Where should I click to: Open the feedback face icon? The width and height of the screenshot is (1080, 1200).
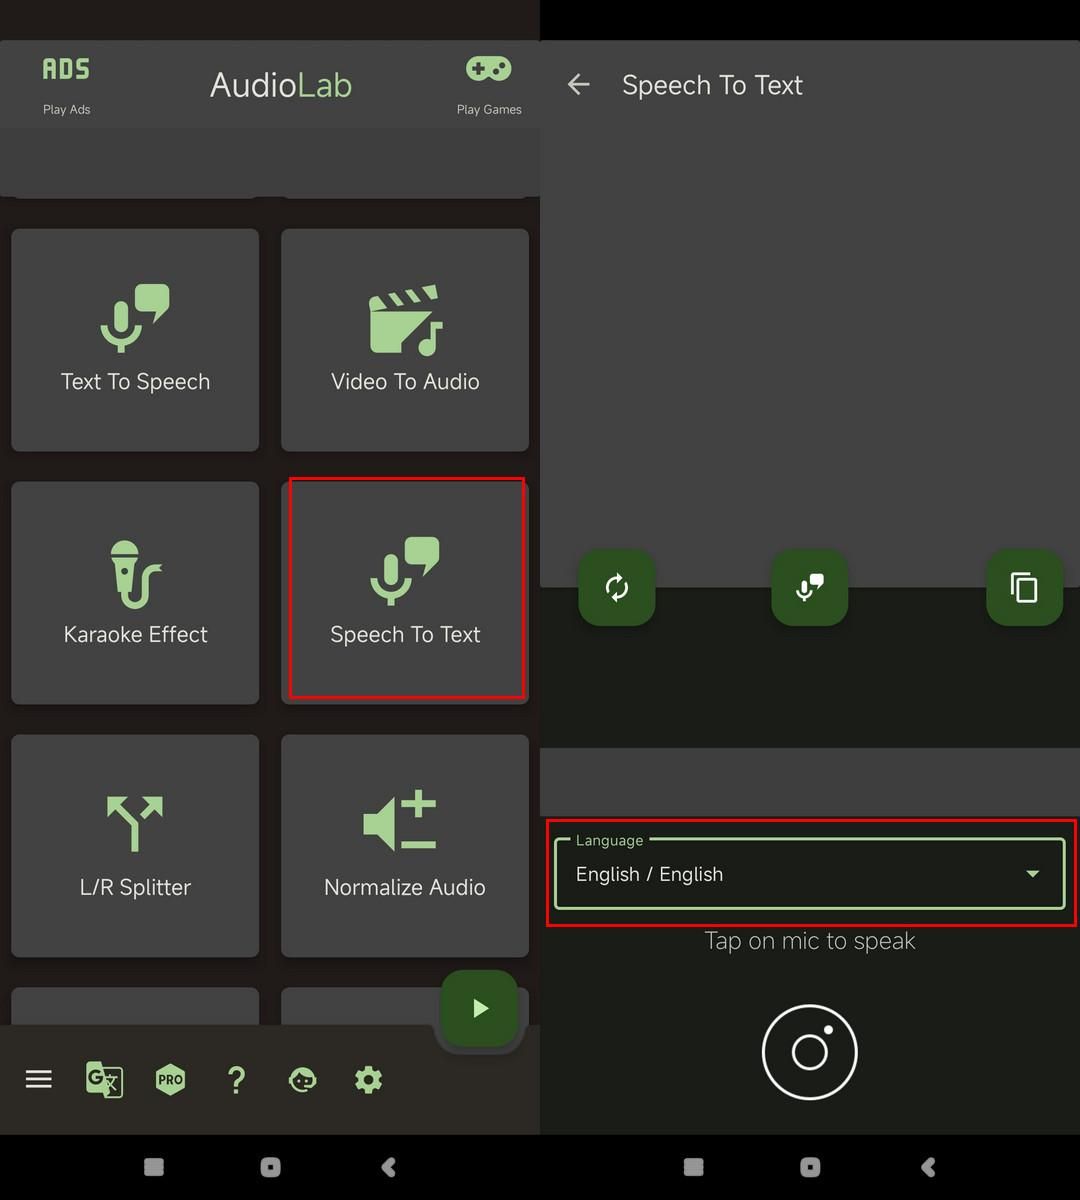302,1080
